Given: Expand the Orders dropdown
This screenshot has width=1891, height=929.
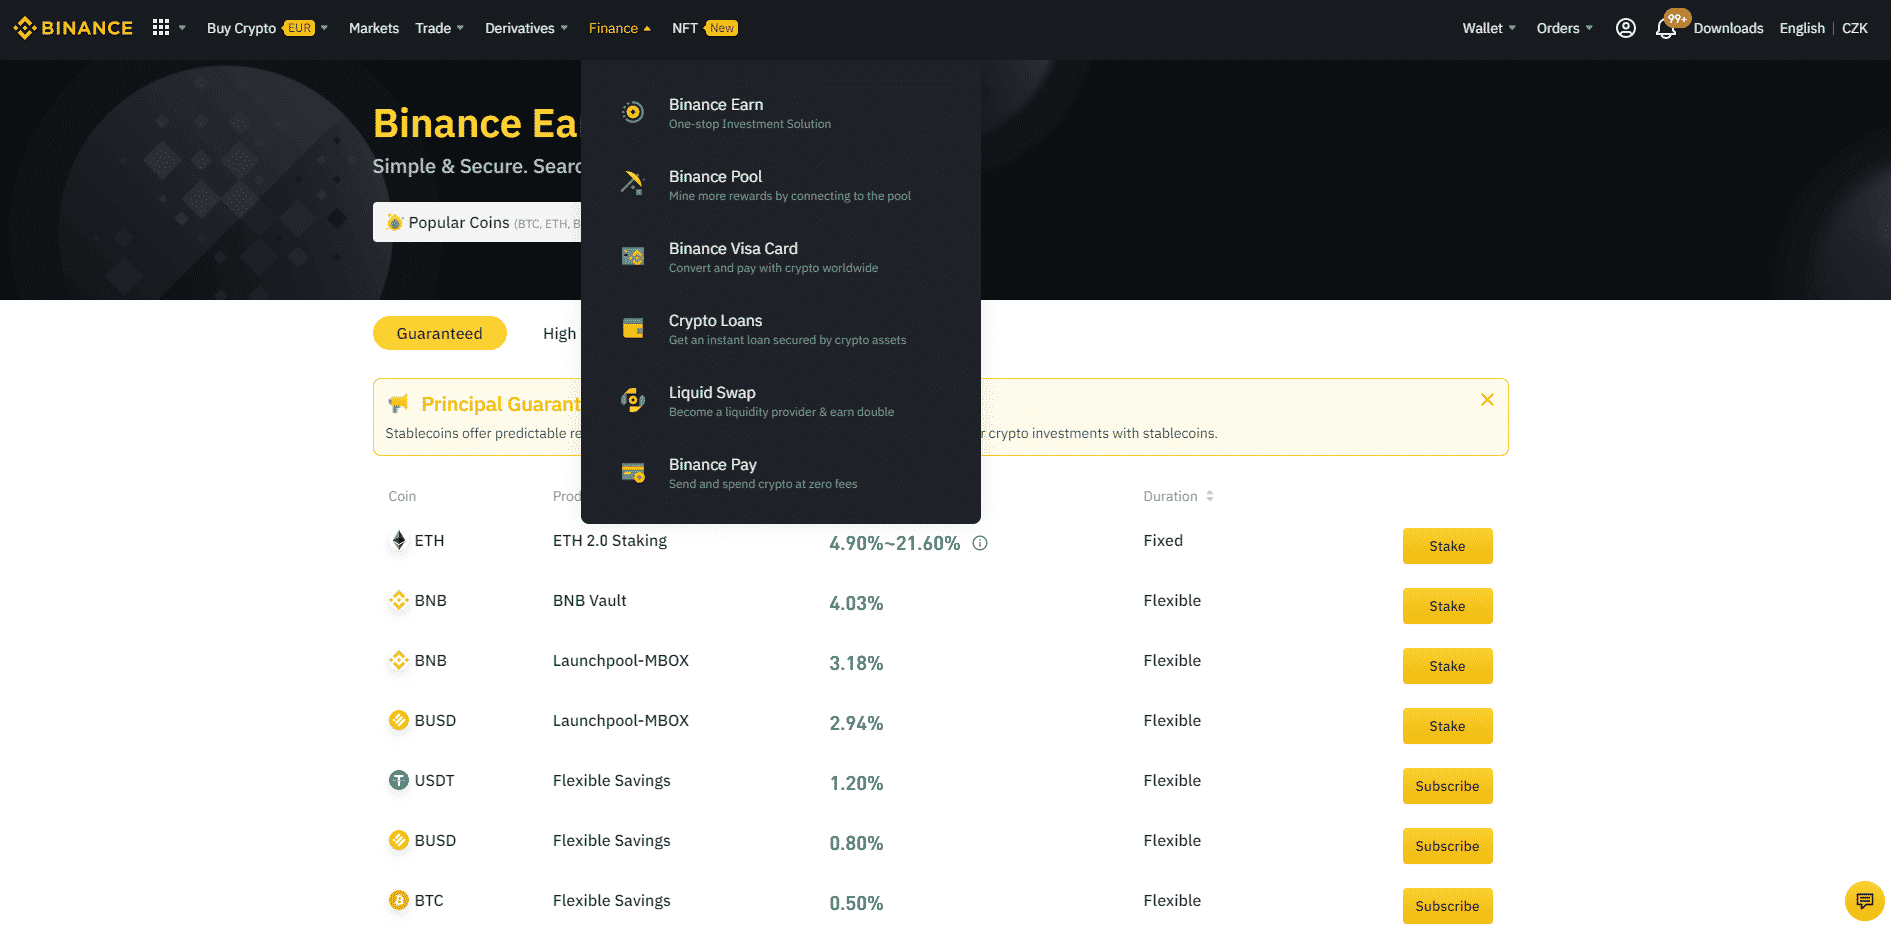Looking at the screenshot, I should coord(1564,28).
